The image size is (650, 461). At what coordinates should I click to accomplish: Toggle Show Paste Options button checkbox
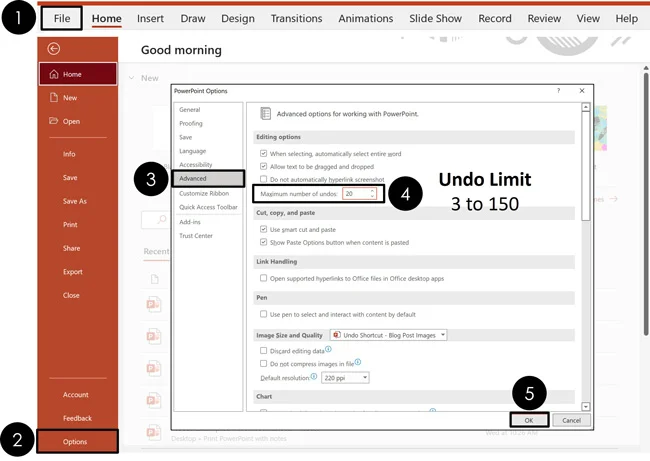(x=263, y=242)
